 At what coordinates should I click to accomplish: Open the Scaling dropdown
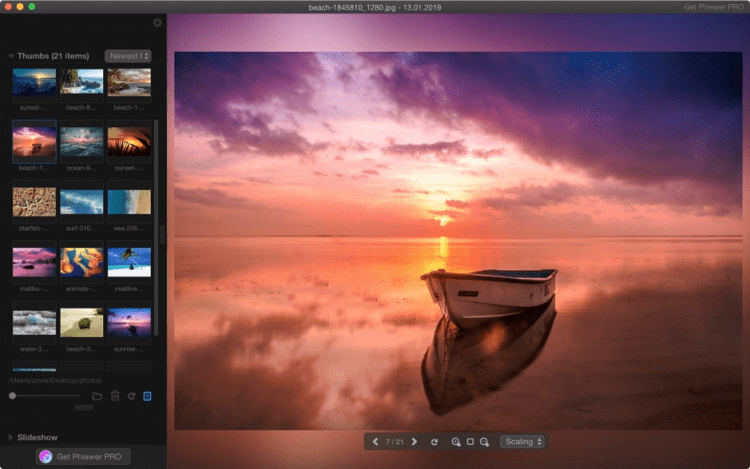(x=523, y=441)
